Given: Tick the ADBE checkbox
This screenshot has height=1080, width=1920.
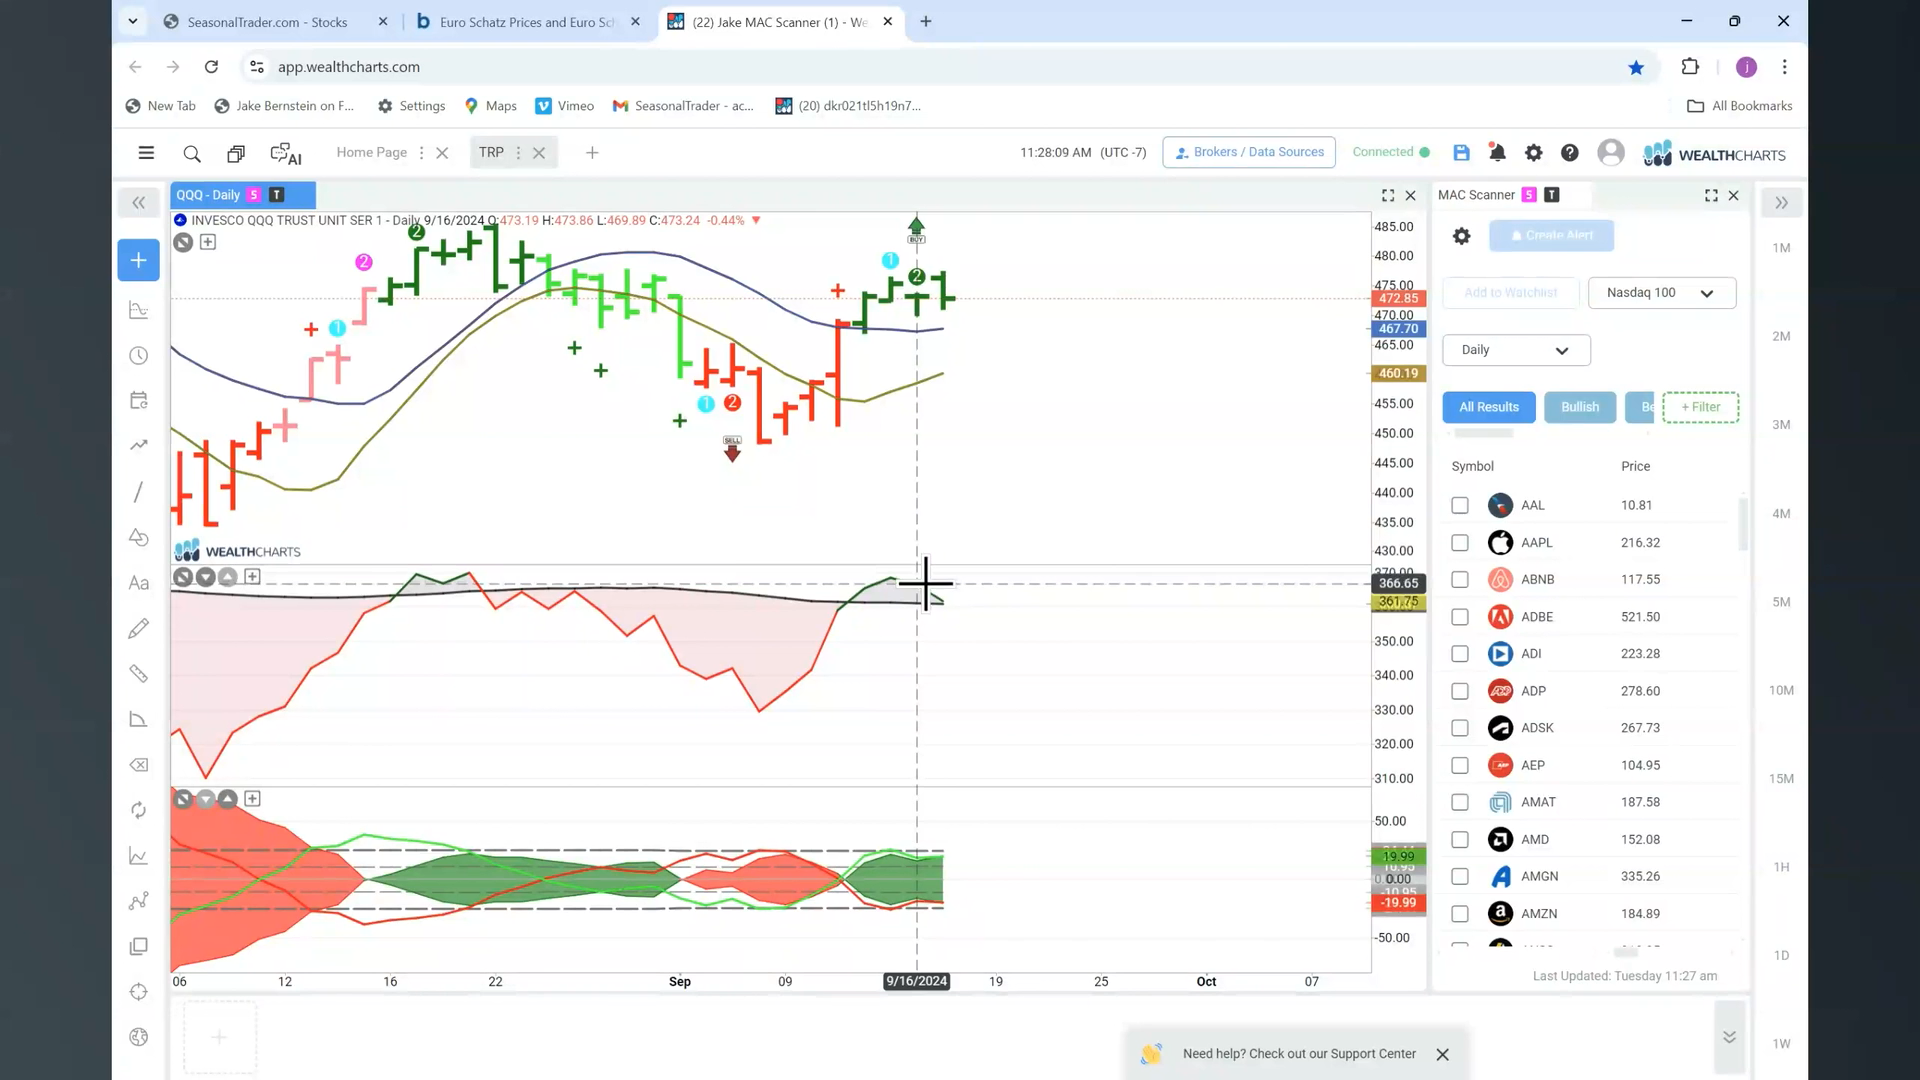Looking at the screenshot, I should [x=1460, y=617].
